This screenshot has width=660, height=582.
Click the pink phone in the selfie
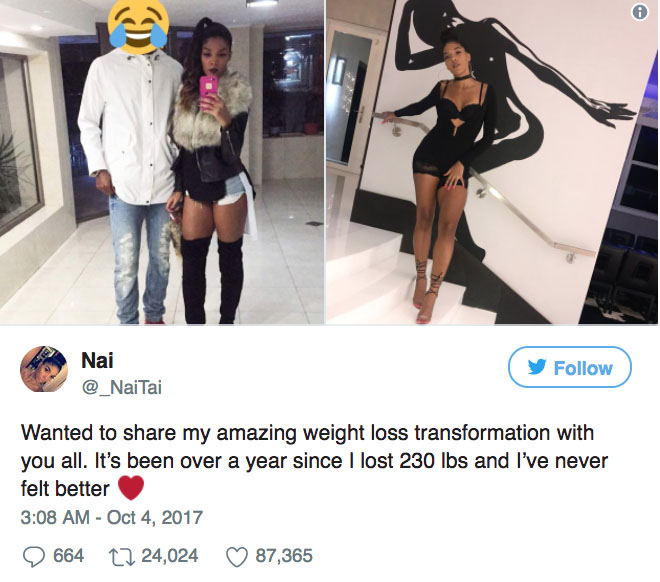coord(208,93)
